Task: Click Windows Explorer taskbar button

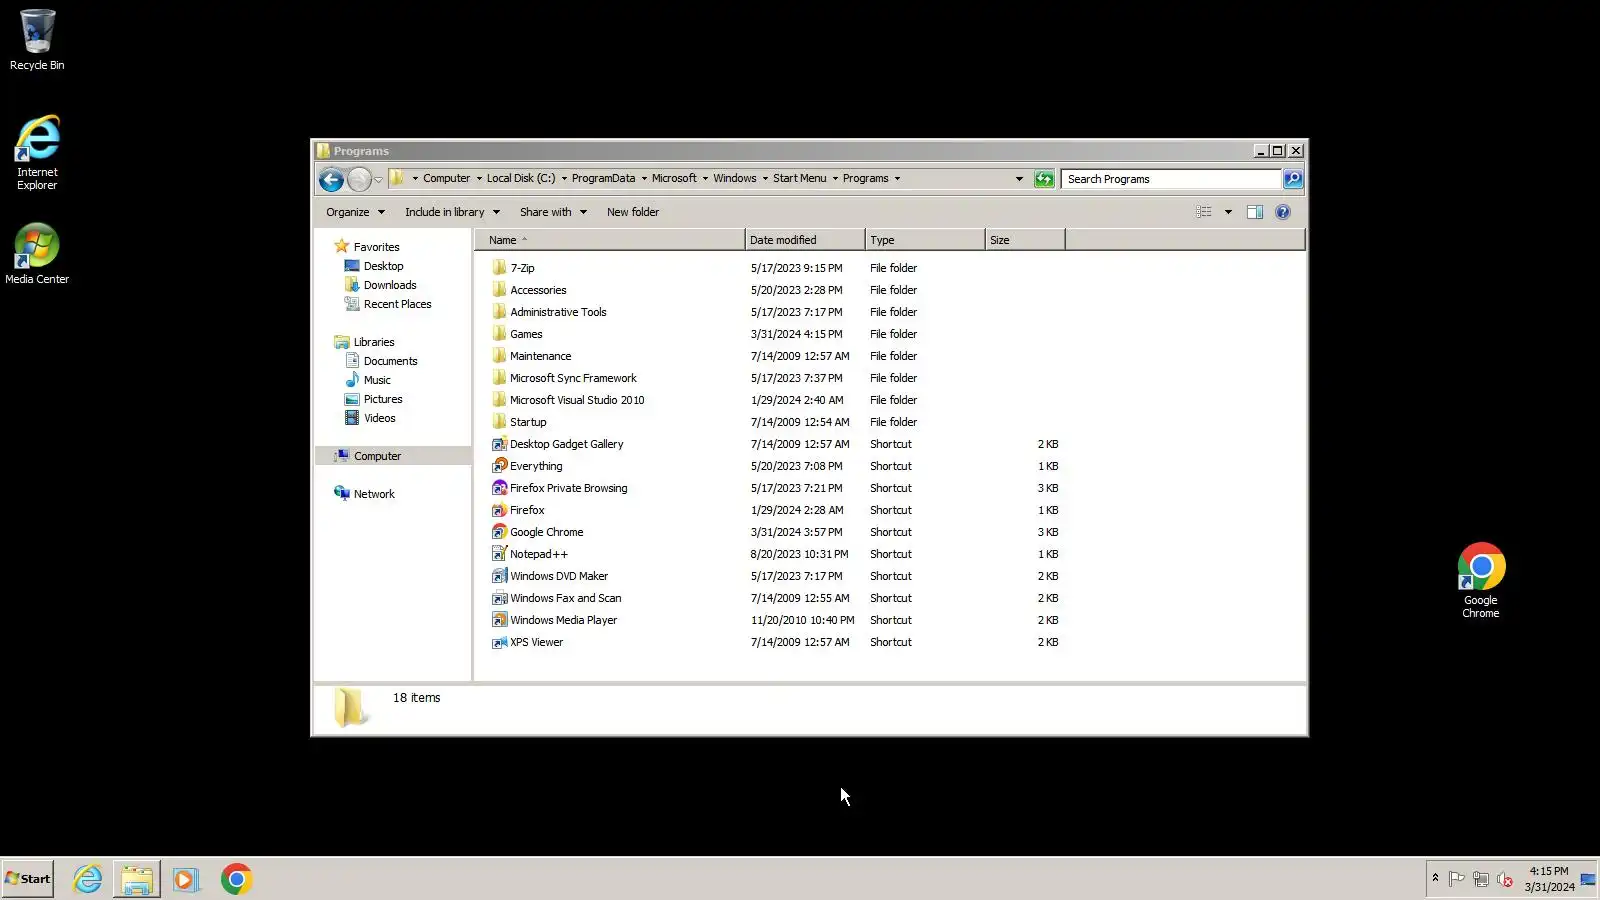Action: pyautogui.click(x=136, y=879)
